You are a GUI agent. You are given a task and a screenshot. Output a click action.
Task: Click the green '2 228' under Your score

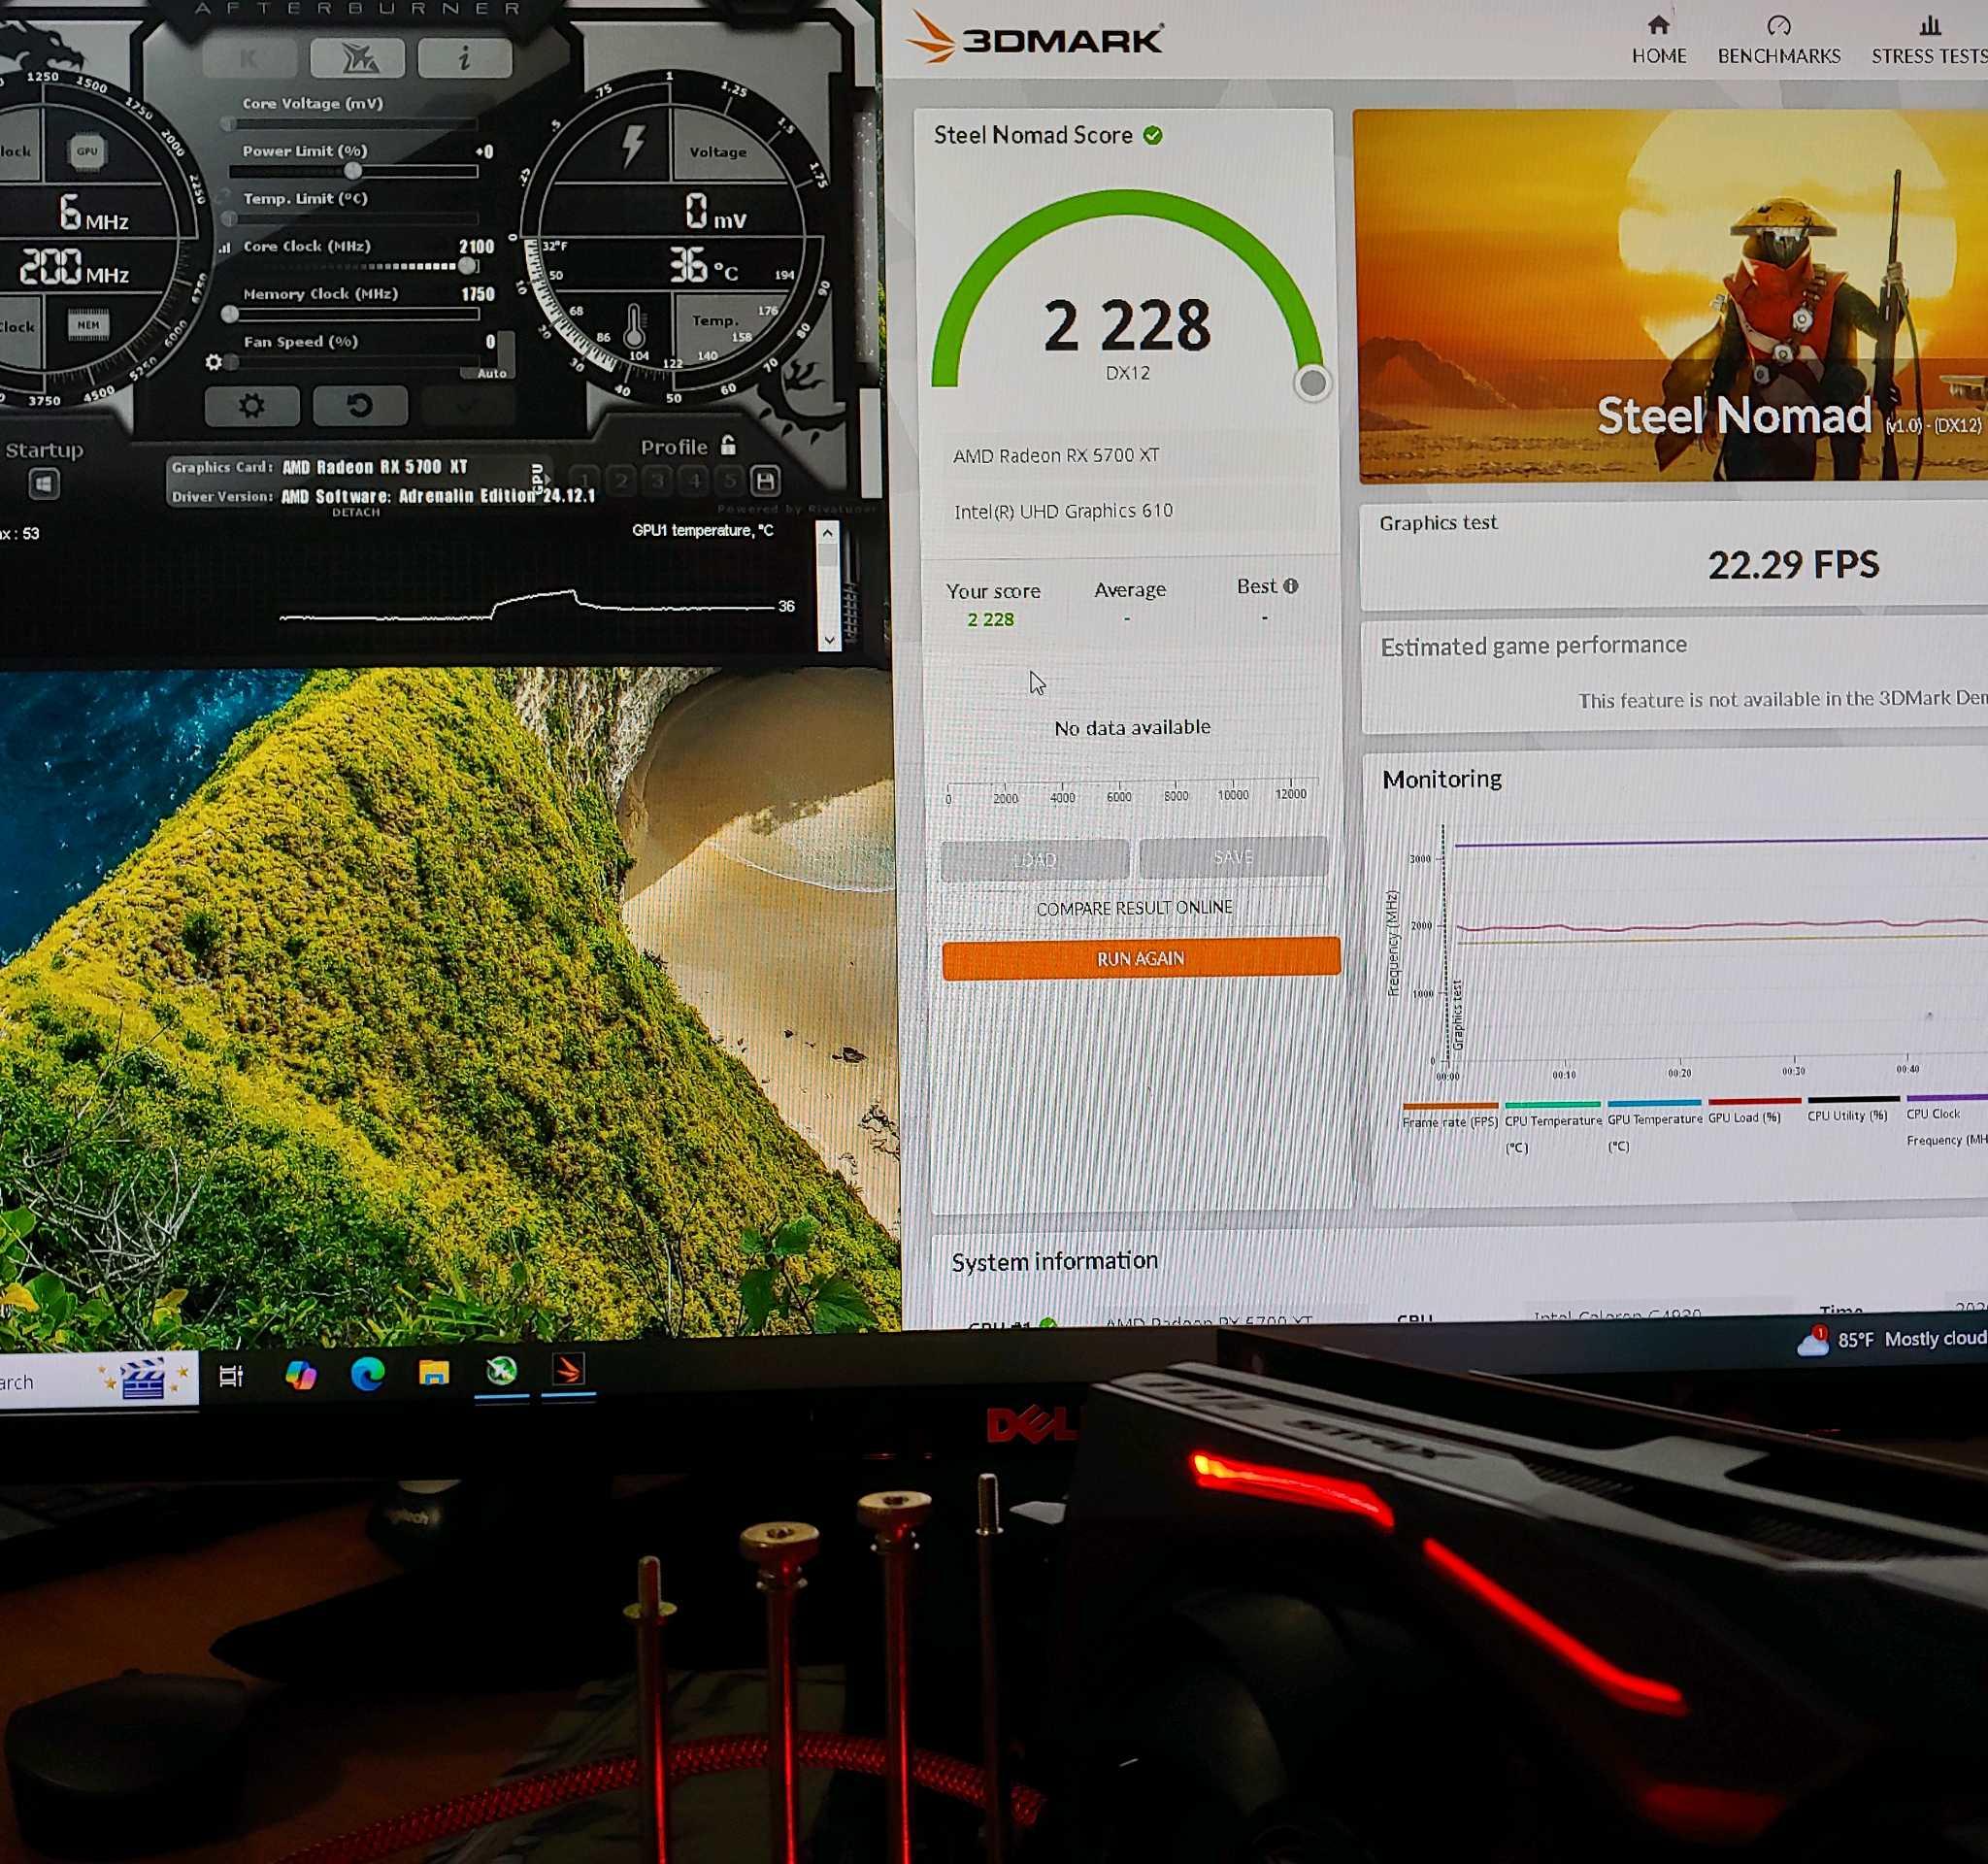990,620
